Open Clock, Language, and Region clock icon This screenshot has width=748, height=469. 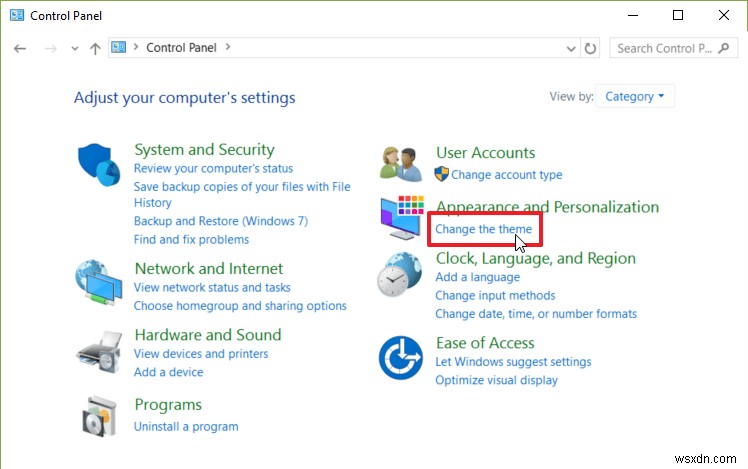pos(400,275)
